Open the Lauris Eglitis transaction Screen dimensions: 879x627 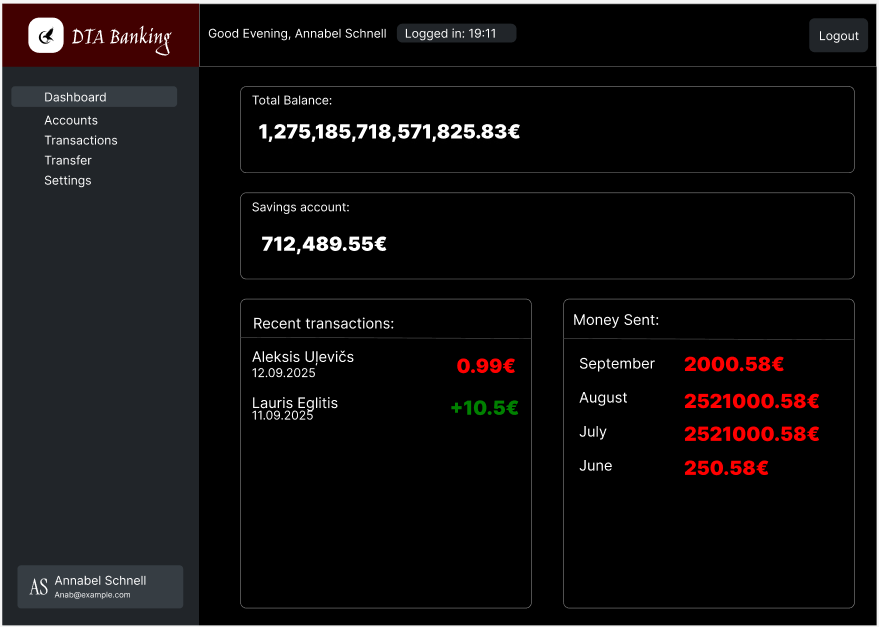pos(295,408)
